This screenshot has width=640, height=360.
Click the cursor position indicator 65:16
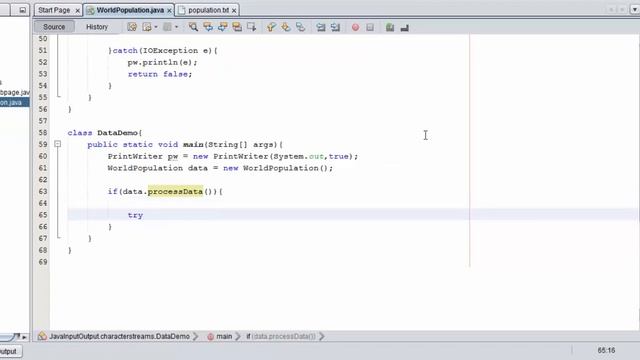pos(606,350)
